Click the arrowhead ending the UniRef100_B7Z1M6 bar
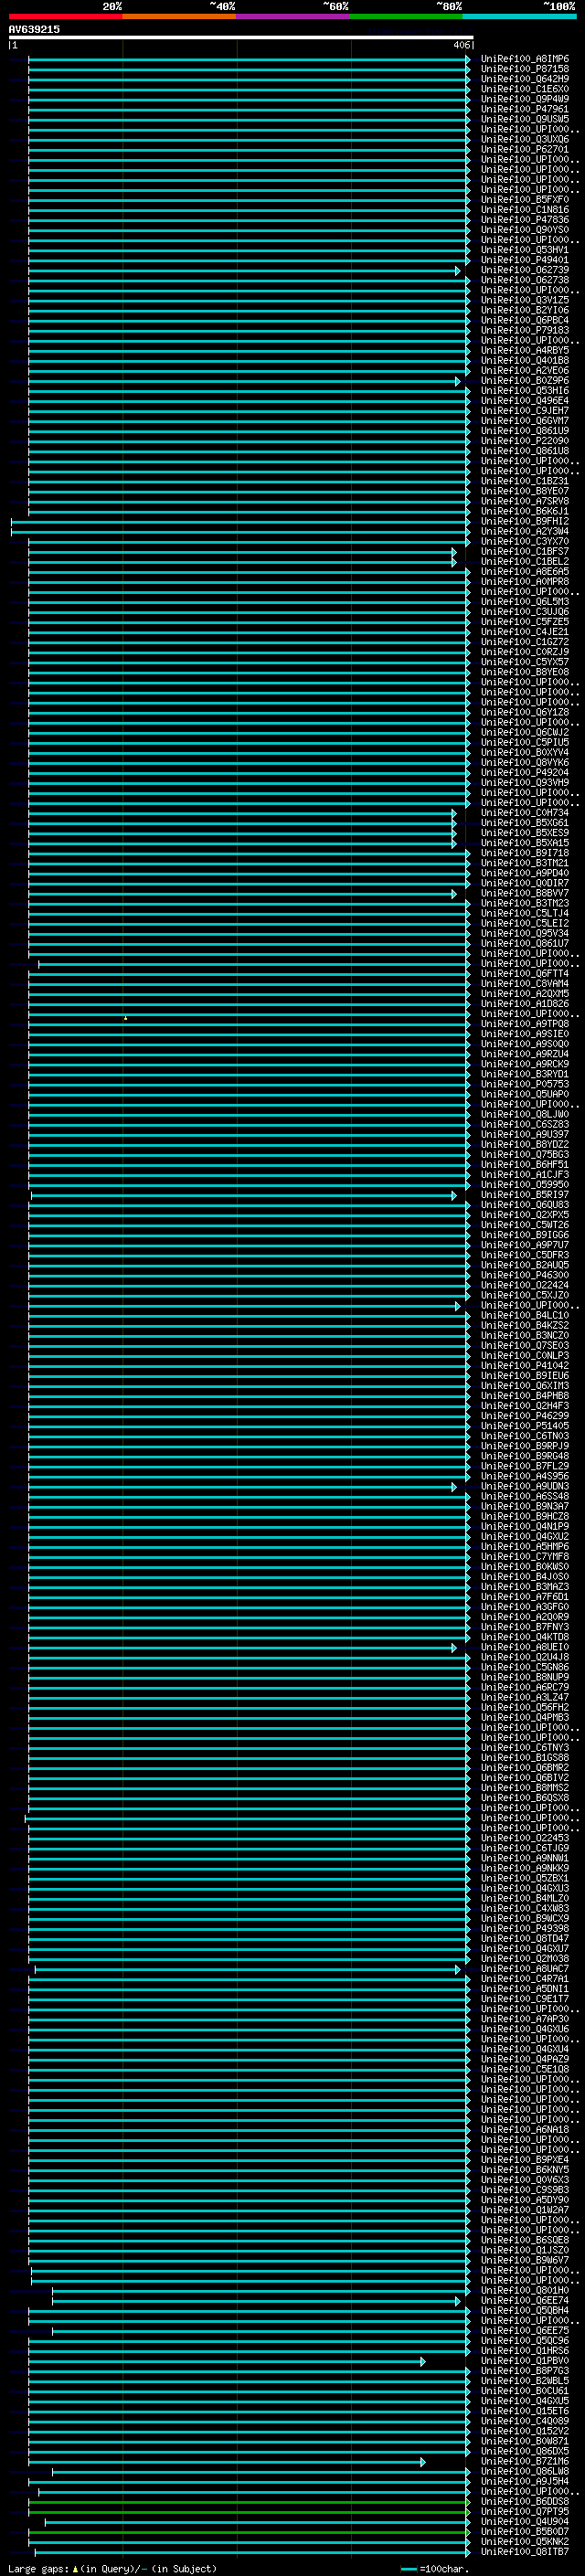The height and width of the screenshot is (2576, 585). tap(423, 2462)
